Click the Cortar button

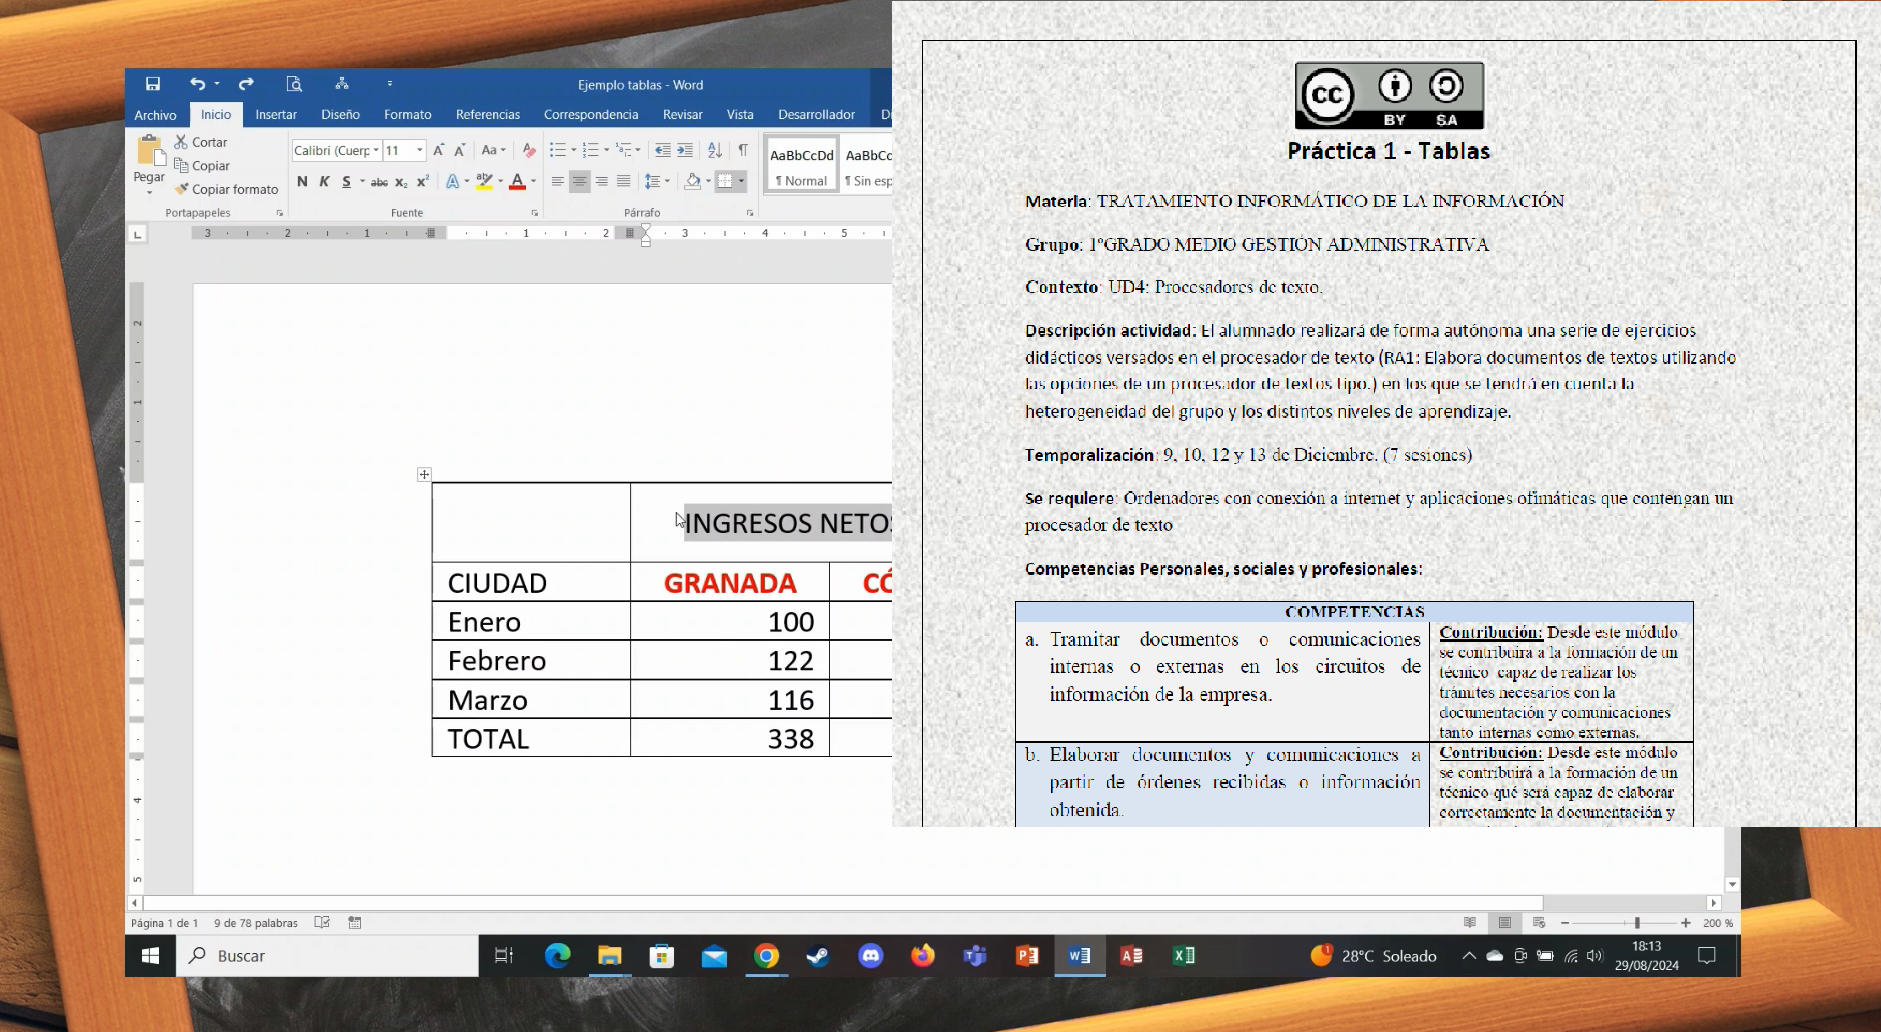201,142
